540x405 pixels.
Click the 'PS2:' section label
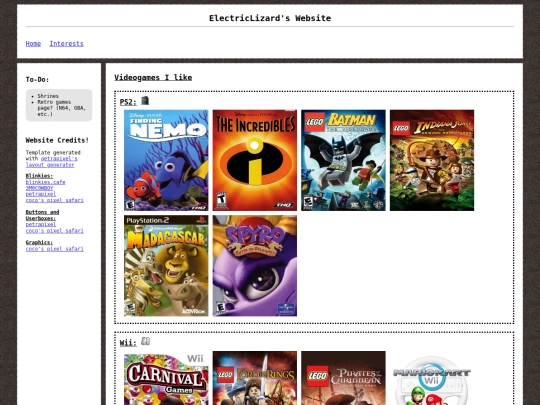click(x=128, y=102)
